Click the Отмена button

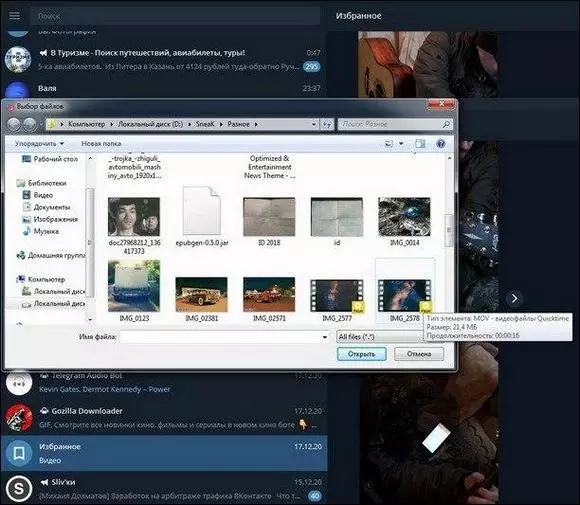click(x=419, y=354)
